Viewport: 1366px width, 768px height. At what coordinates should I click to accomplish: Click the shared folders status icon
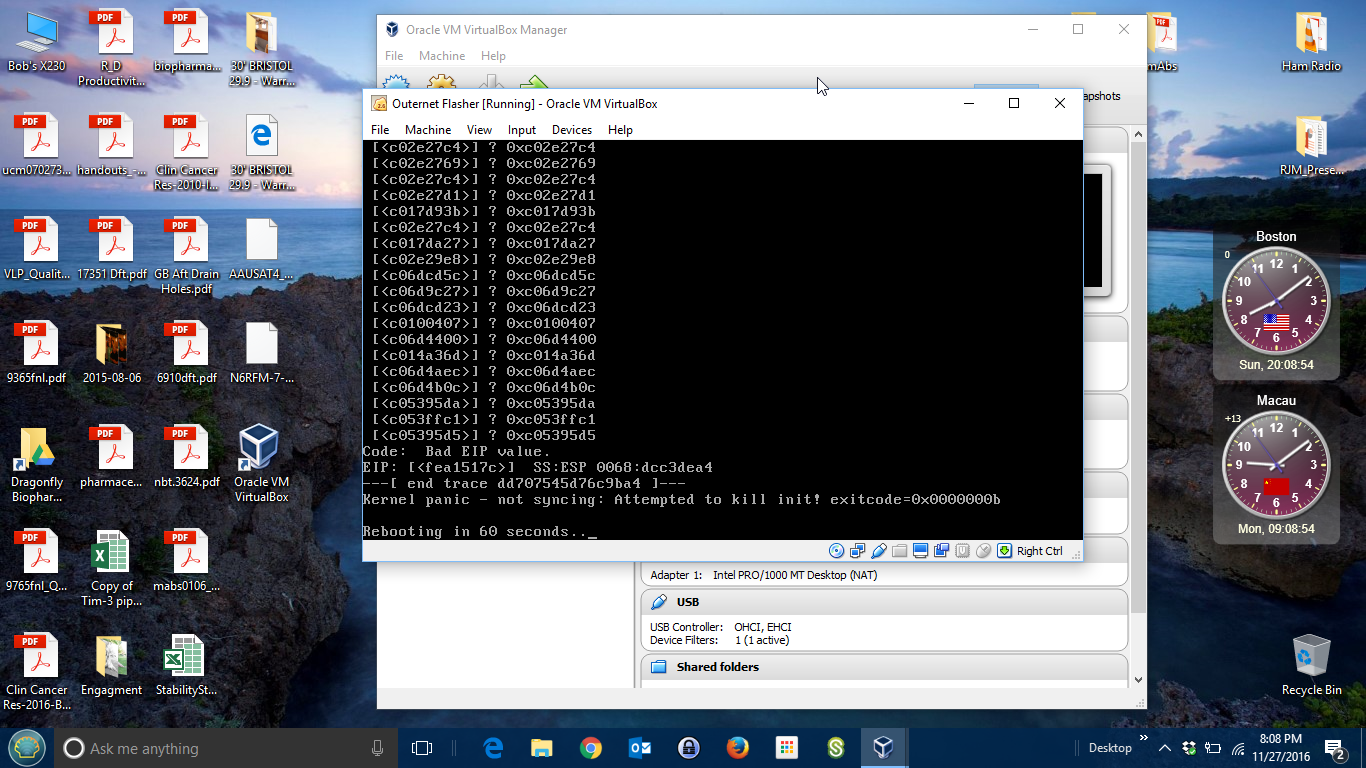900,551
